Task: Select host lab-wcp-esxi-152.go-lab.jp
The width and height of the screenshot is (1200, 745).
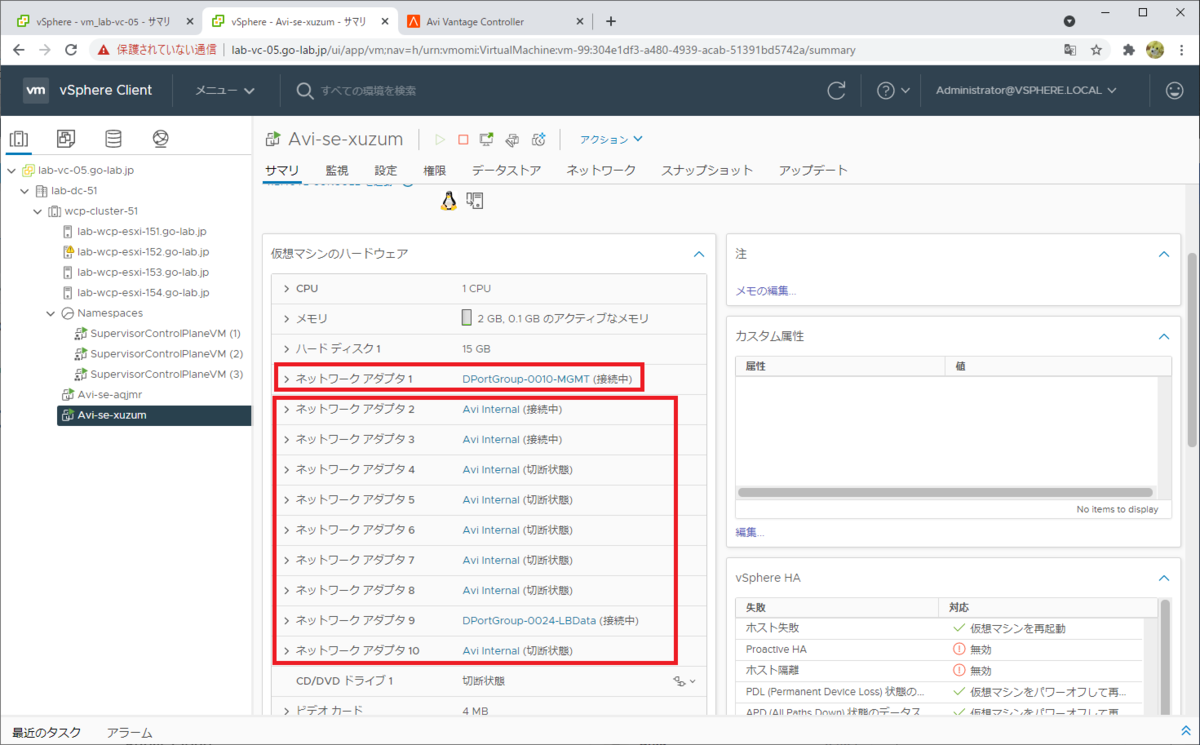Action: tap(143, 252)
